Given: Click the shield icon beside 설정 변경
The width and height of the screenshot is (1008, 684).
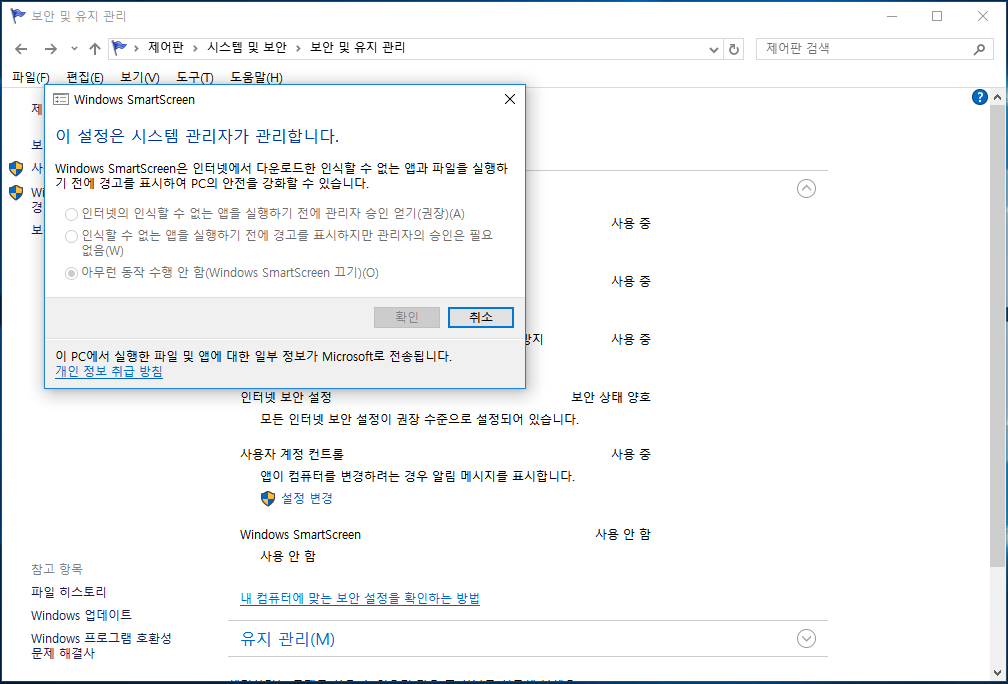Looking at the screenshot, I should click(268, 498).
